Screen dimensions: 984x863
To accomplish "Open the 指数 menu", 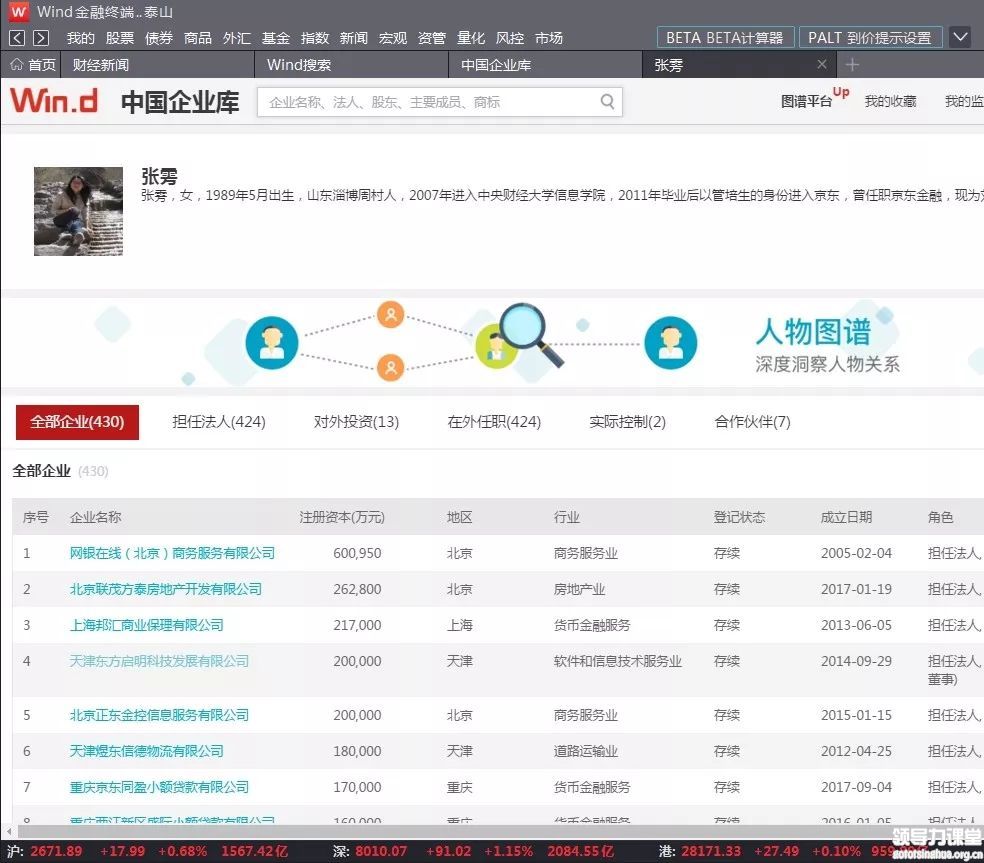I will [314, 38].
